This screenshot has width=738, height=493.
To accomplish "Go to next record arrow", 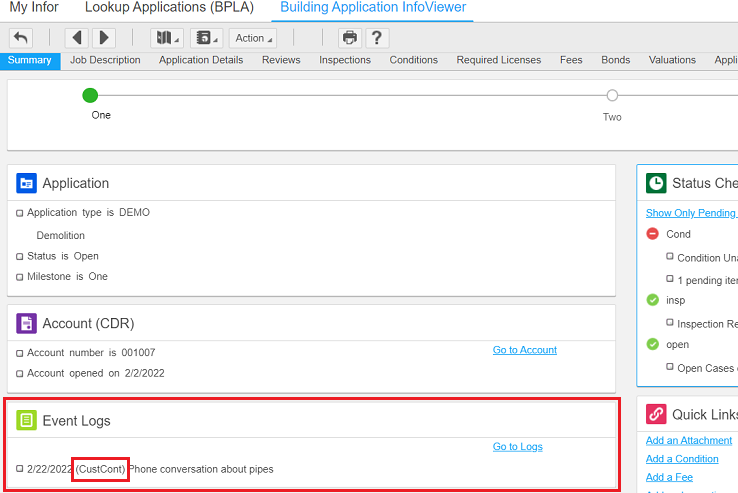I will click(103, 38).
